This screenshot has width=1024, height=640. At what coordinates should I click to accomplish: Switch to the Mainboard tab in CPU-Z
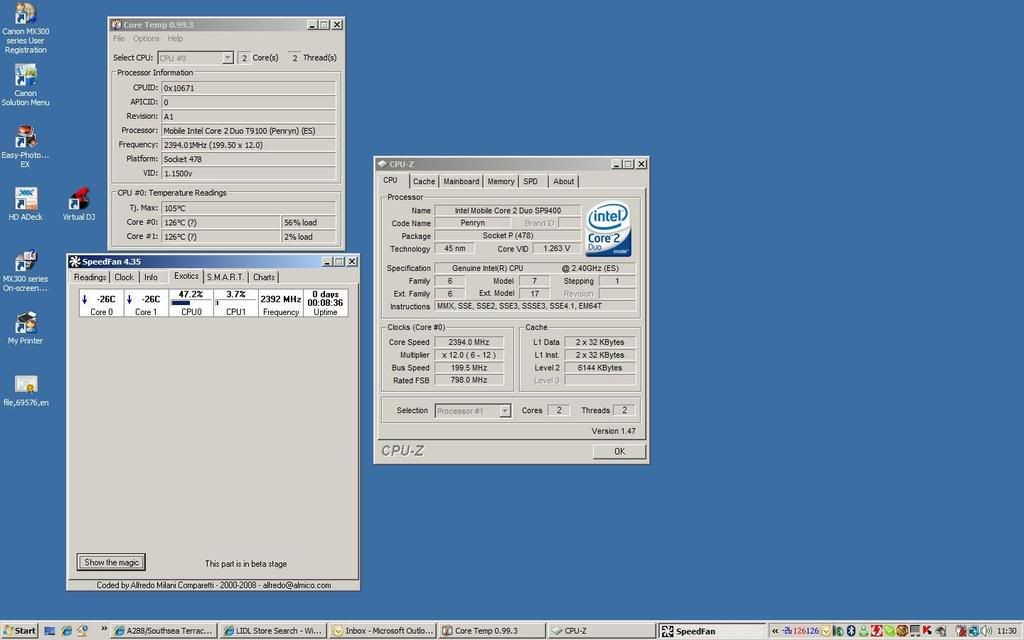tap(461, 181)
